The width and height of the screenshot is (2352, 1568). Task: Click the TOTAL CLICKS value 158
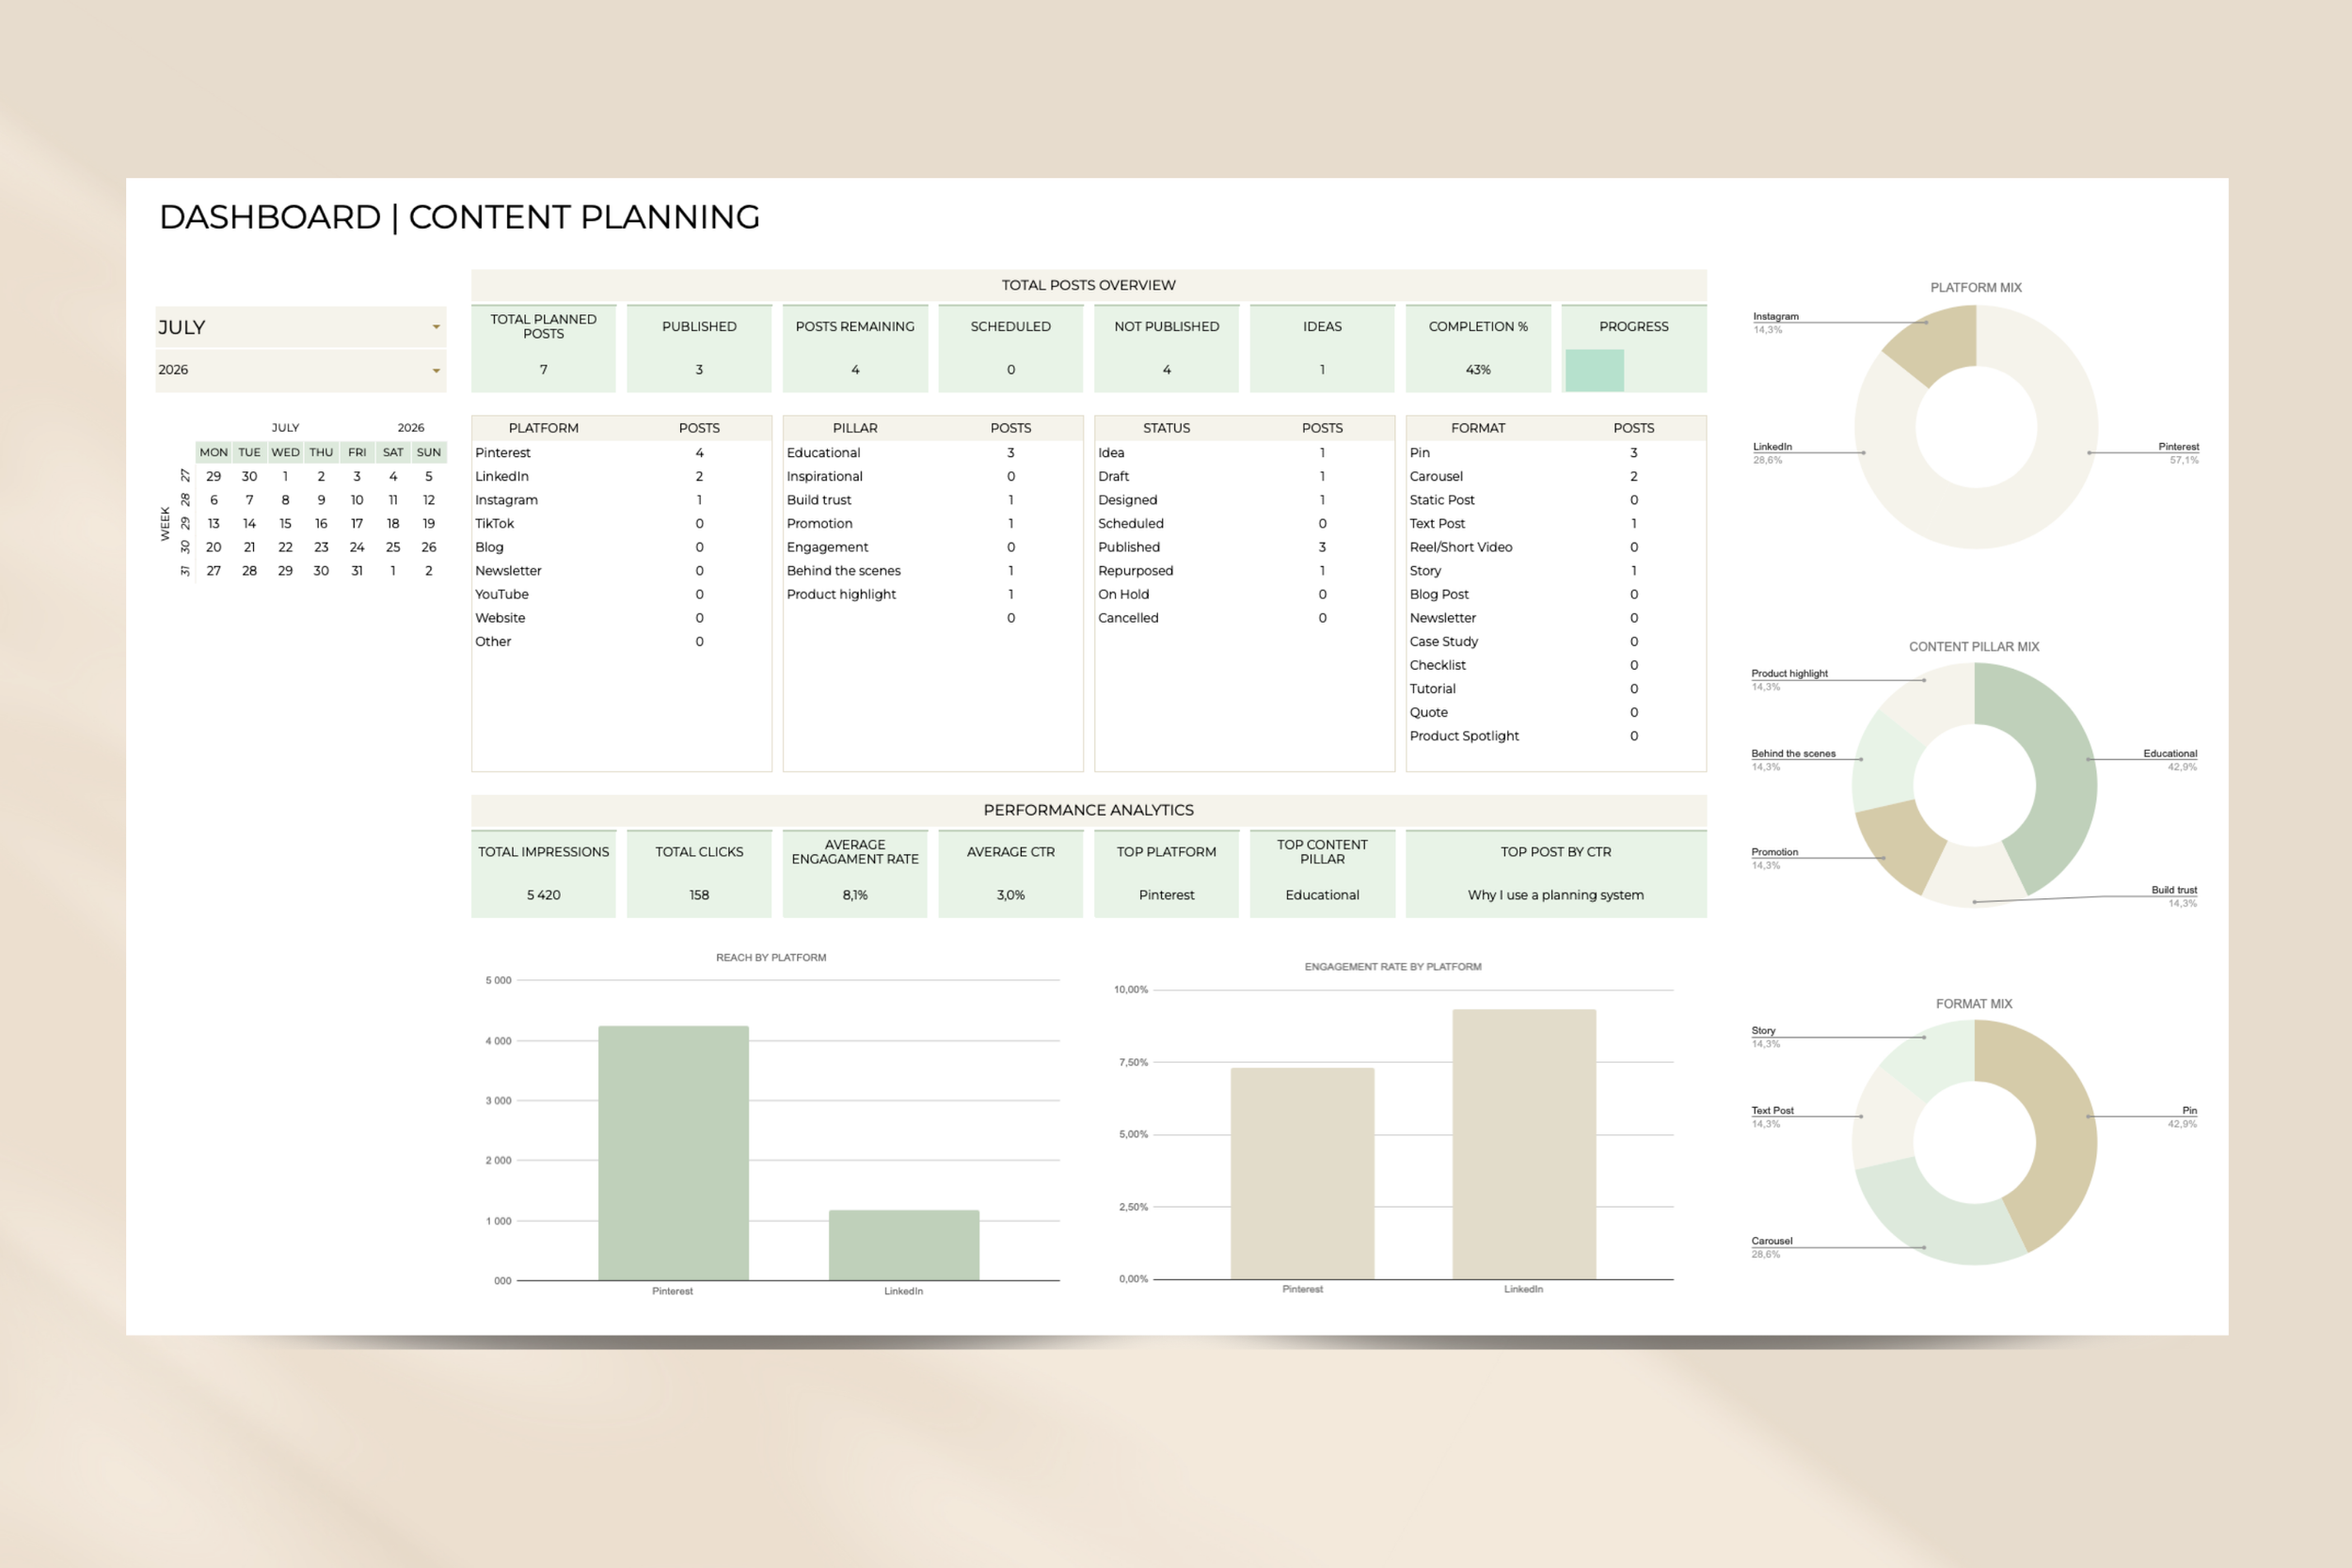coord(699,895)
